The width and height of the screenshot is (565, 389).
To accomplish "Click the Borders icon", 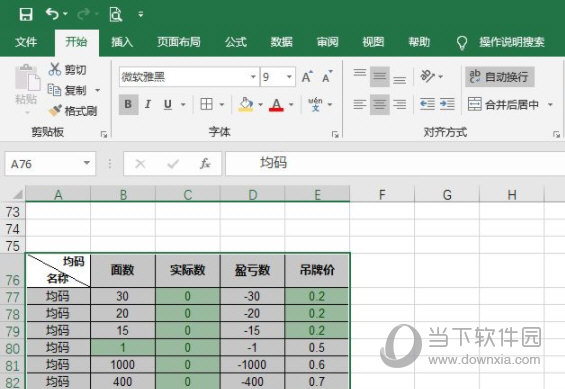I will (206, 104).
